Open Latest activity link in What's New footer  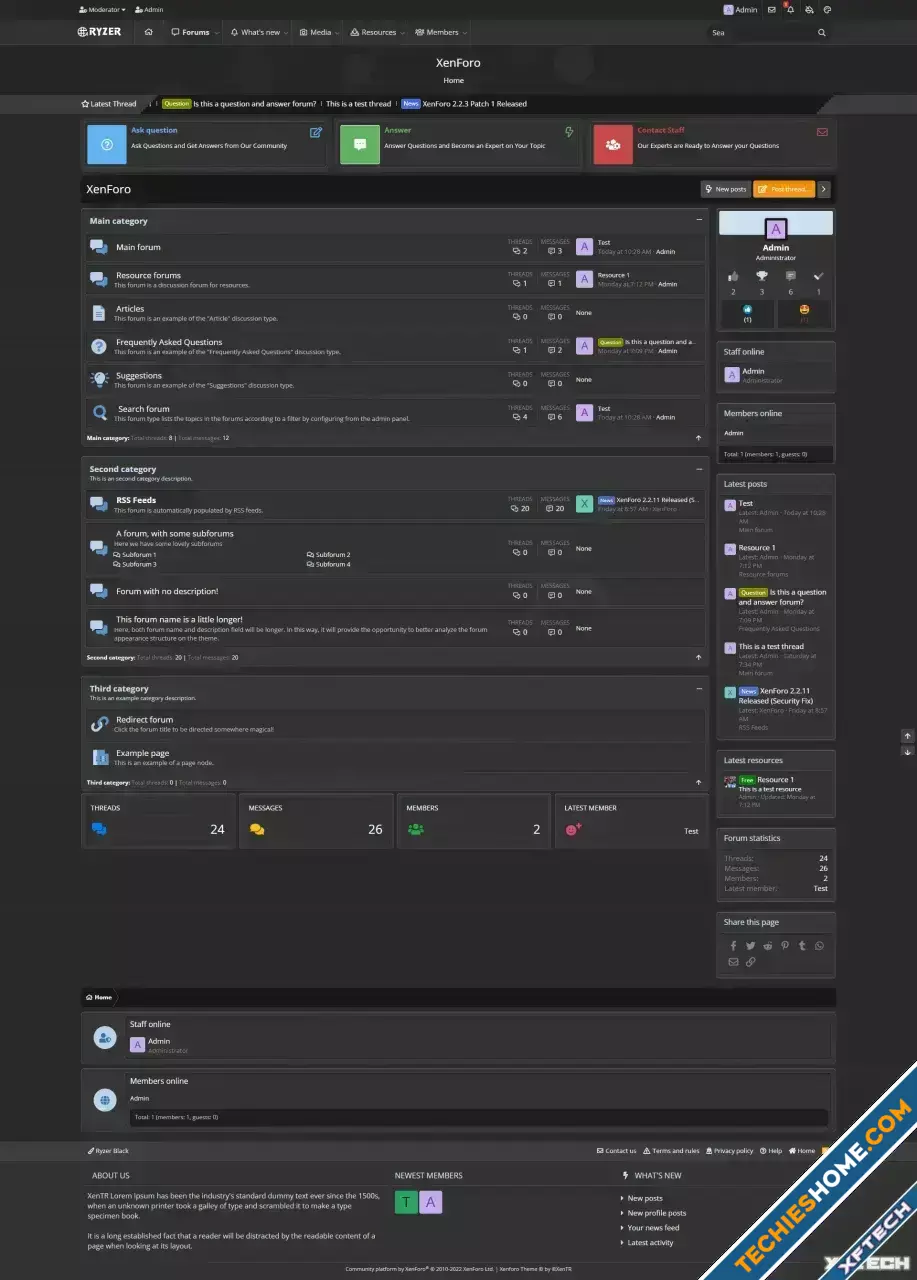click(650, 1243)
